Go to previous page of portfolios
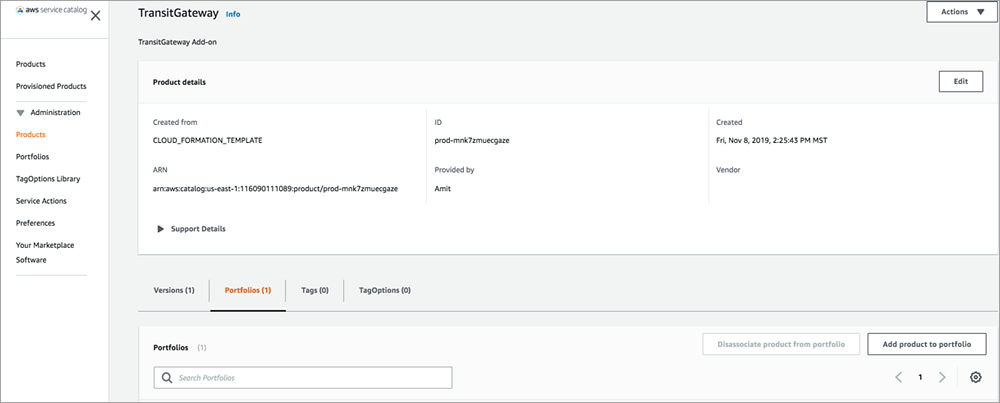The width and height of the screenshot is (1000, 403). point(899,377)
